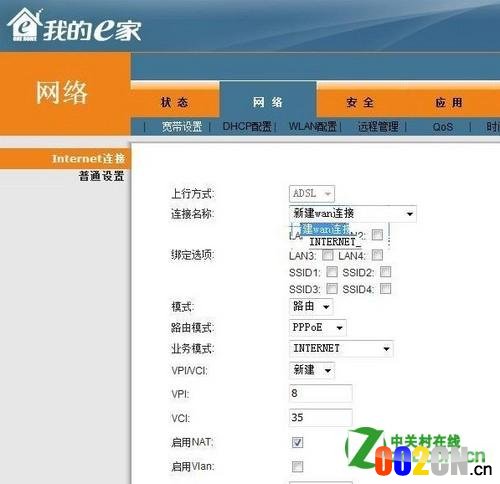Screen dimensions: 500x484
Task: Open the 应用 tab
Action: pyautogui.click(x=449, y=102)
